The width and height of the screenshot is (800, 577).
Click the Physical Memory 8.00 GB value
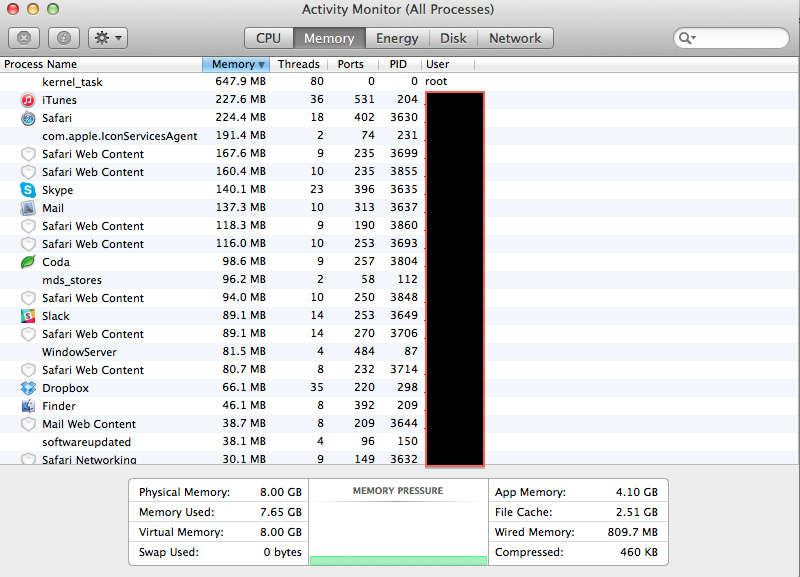(x=281, y=492)
